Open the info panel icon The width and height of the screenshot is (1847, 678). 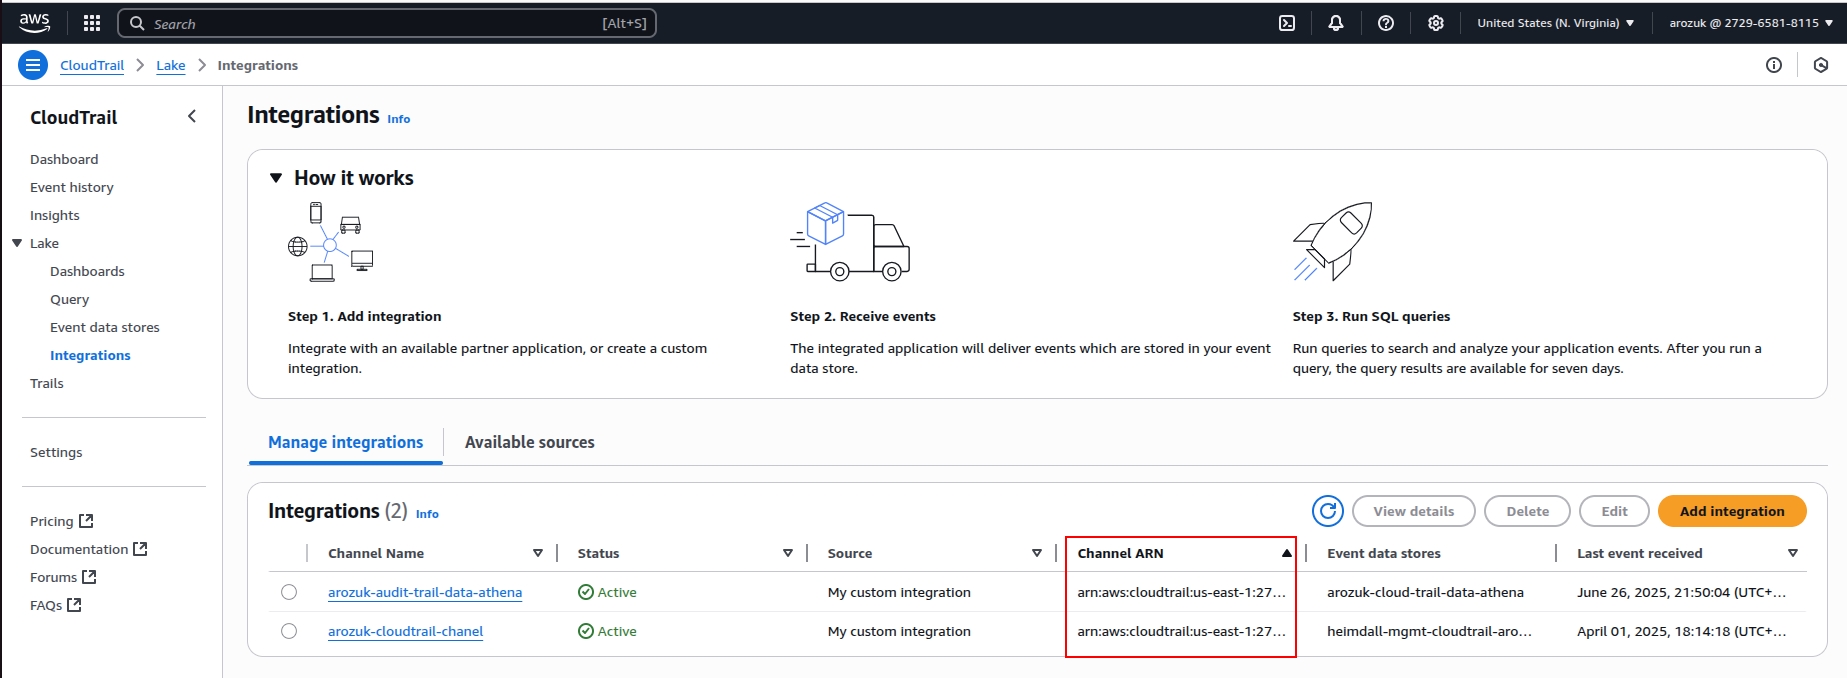coord(1774,65)
